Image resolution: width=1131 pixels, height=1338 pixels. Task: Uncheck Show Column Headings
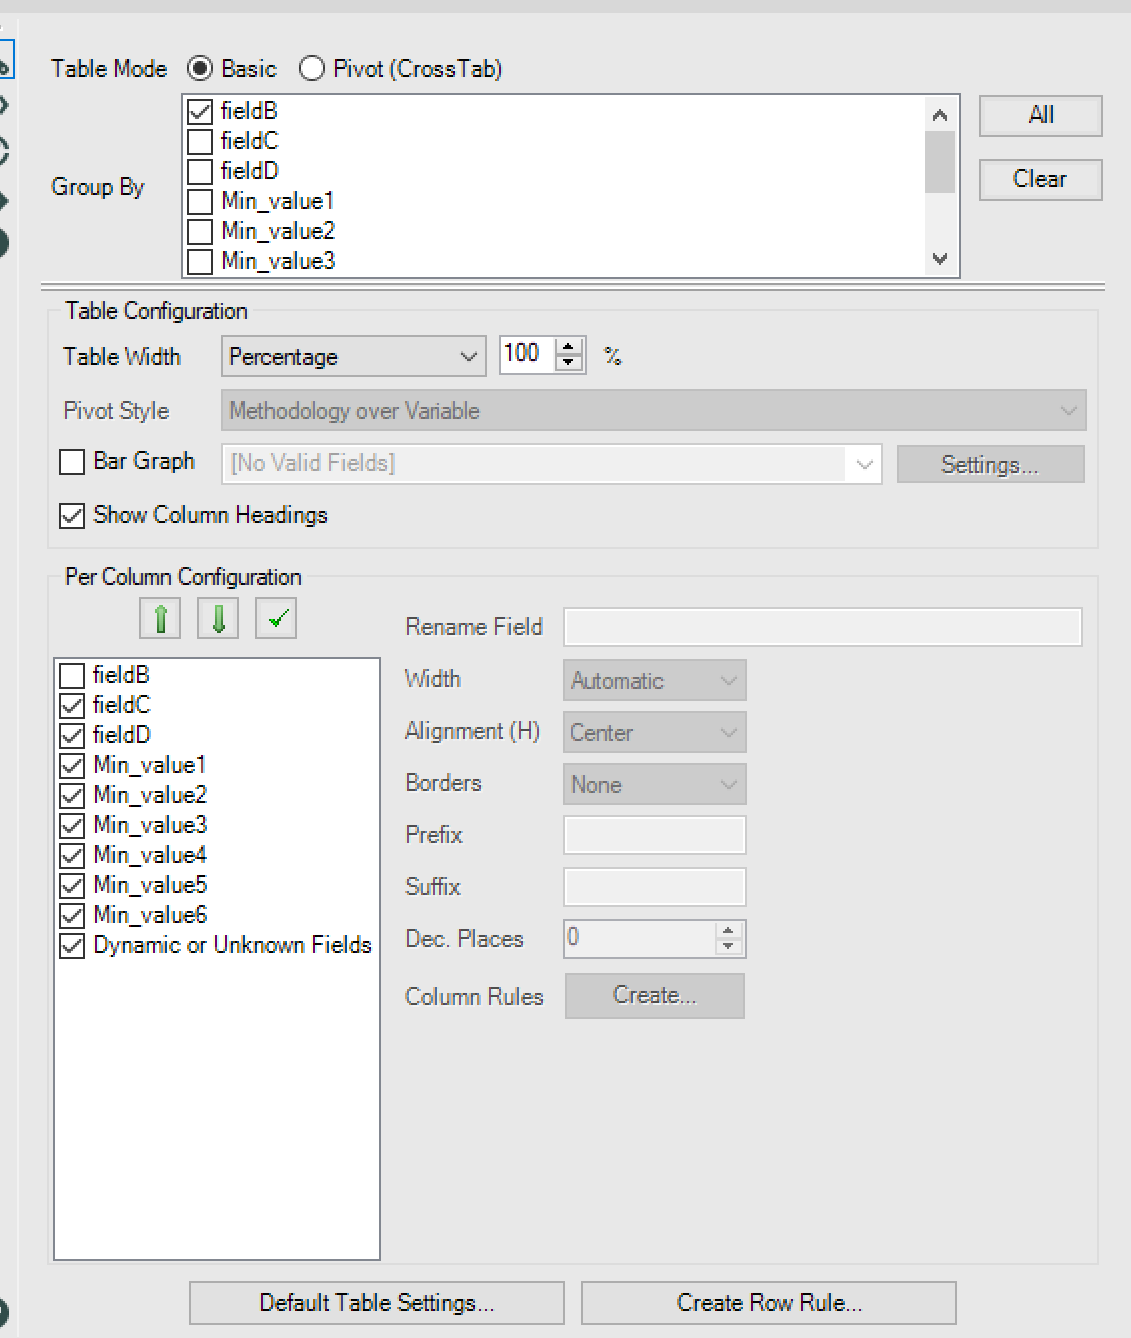(x=71, y=516)
